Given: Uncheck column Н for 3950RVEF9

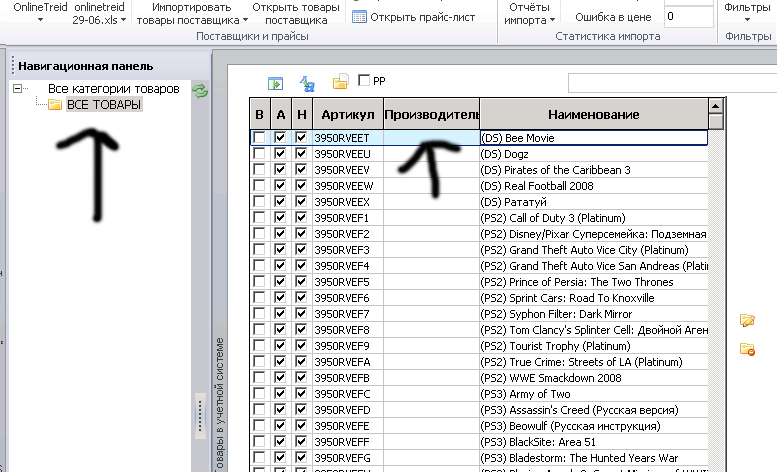Looking at the screenshot, I should pyautogui.click(x=301, y=345).
